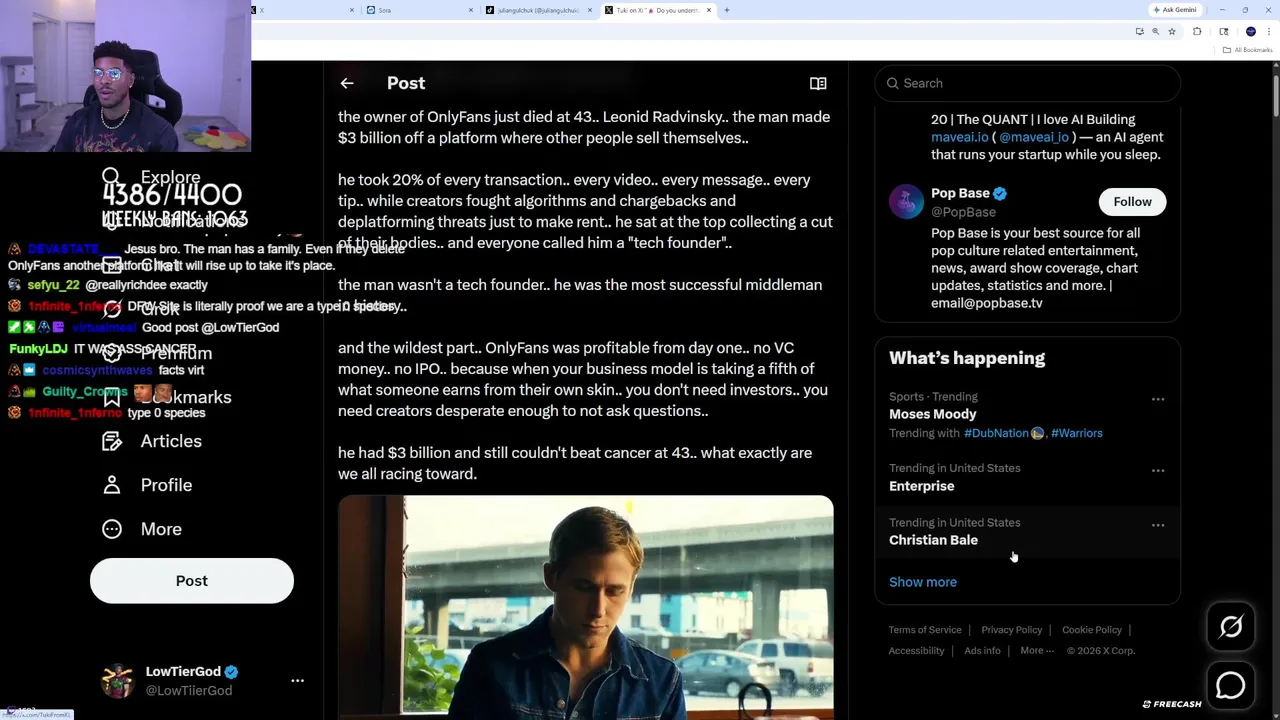Open the Moses Moody trending topic
This screenshot has width=1280, height=720.
[x=932, y=414]
